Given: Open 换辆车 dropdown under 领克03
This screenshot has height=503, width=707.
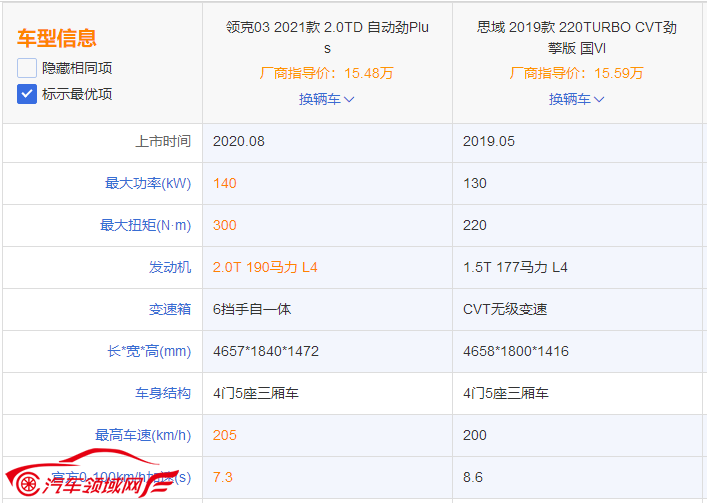Looking at the screenshot, I should click(326, 99).
